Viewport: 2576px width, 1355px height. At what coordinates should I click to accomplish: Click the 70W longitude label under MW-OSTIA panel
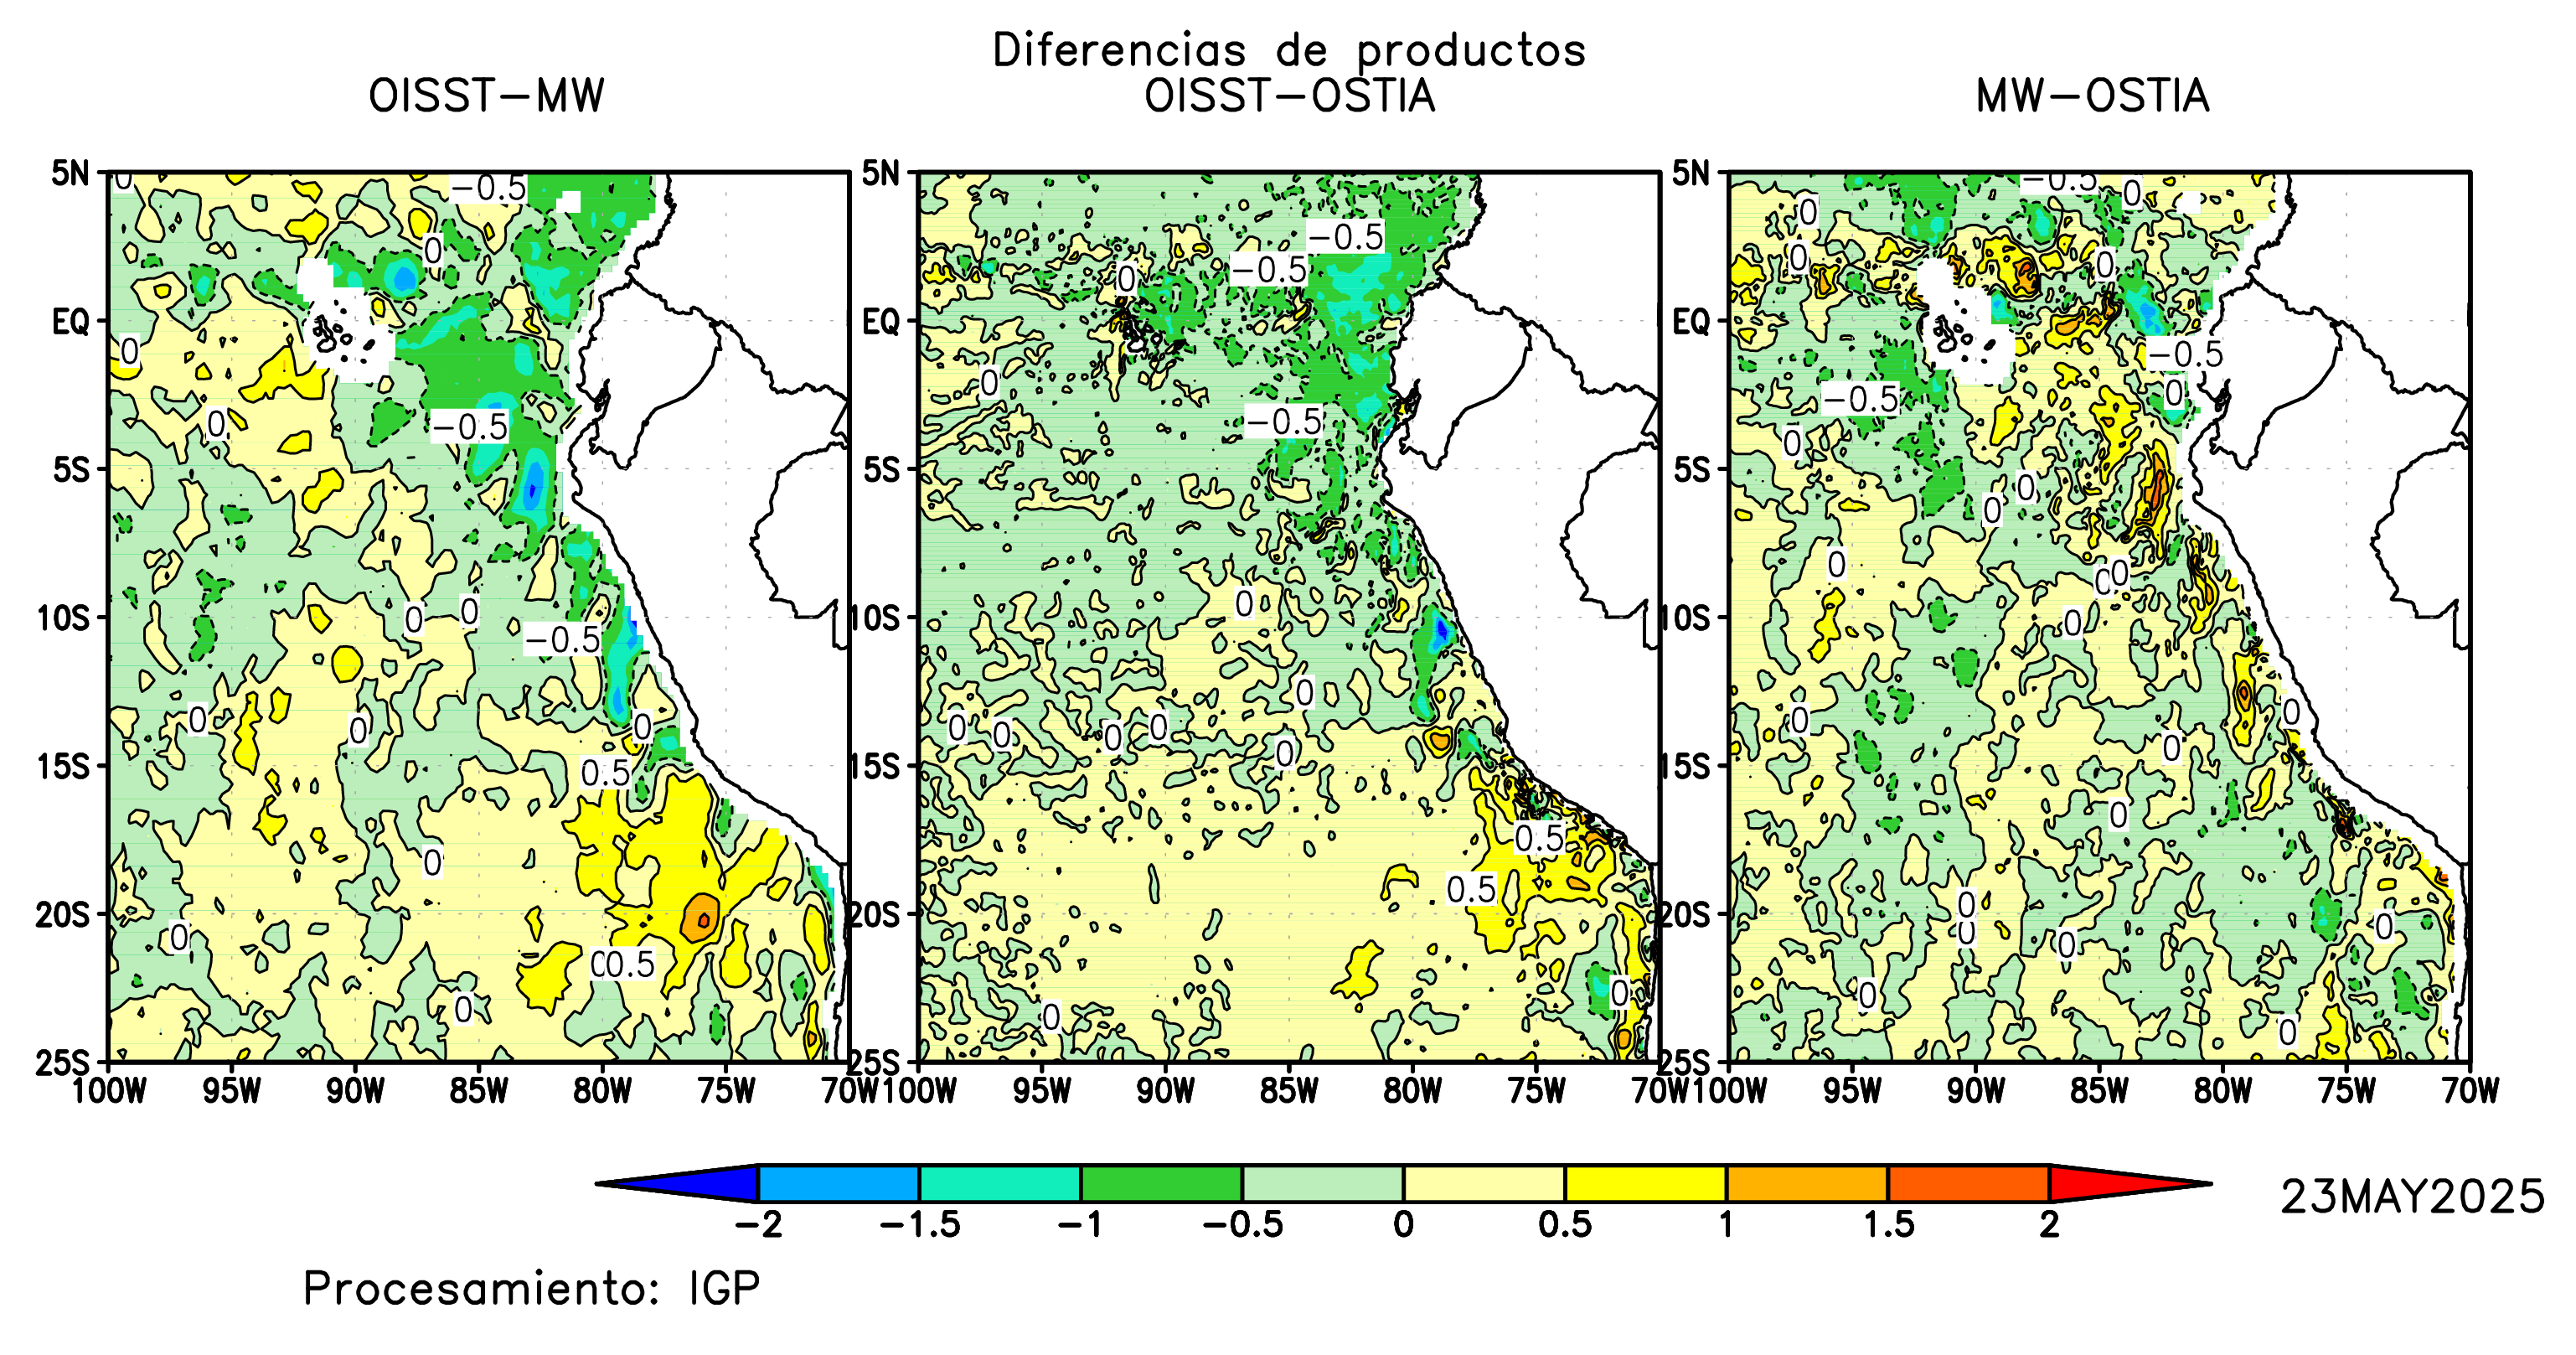coord(2470,1091)
